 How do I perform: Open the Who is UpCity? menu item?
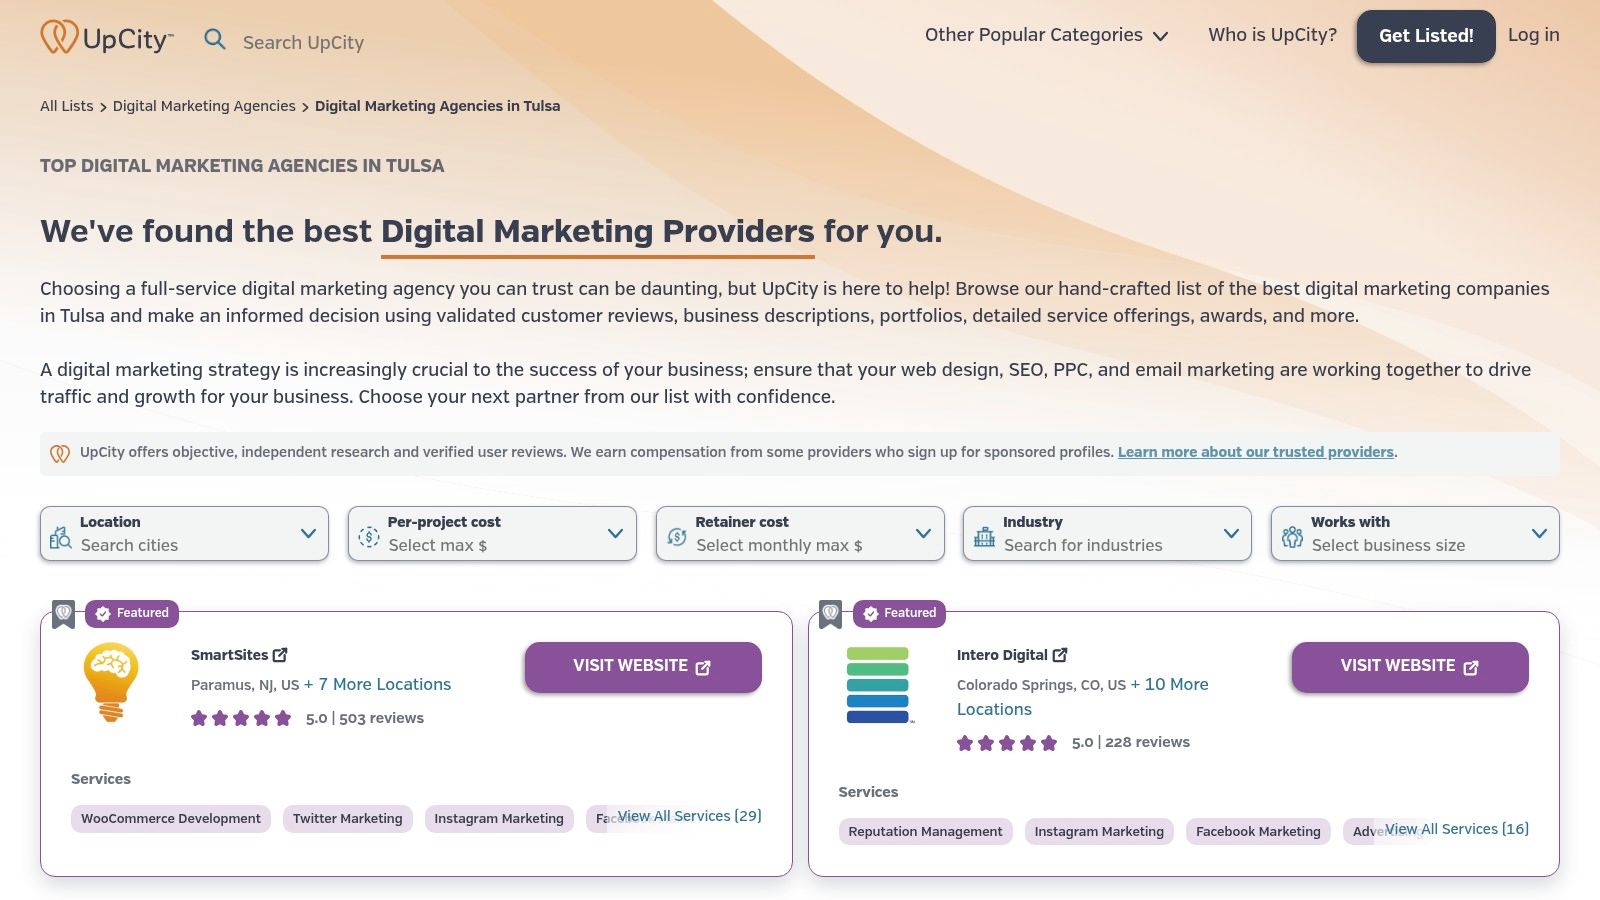click(x=1272, y=35)
